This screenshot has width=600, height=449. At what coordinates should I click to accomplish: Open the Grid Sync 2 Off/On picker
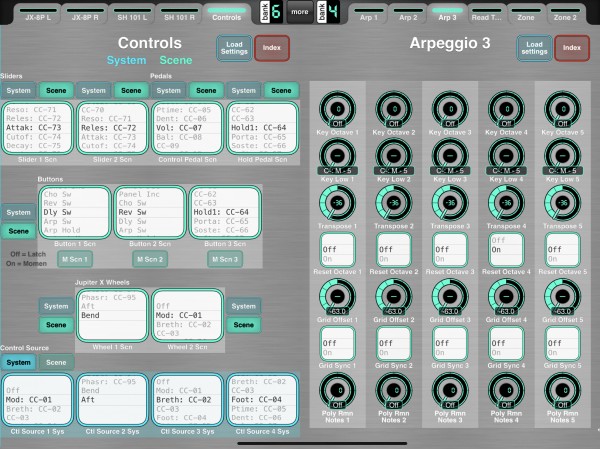[x=394, y=343]
